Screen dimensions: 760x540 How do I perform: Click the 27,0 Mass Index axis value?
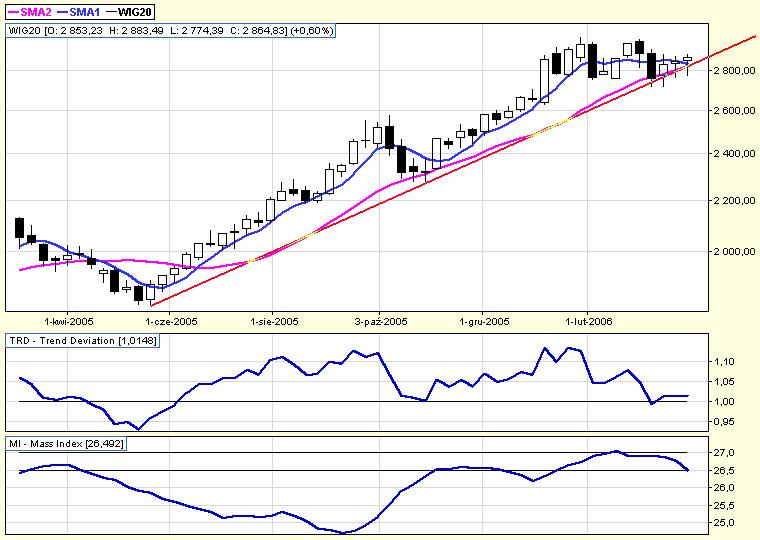point(724,452)
